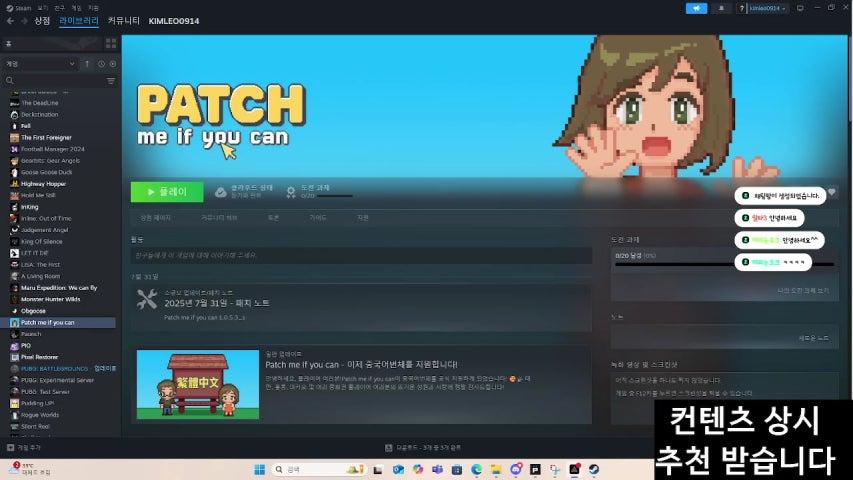Select The DeadLine in the game list
Viewport: 853px width, 480px height.
point(40,103)
